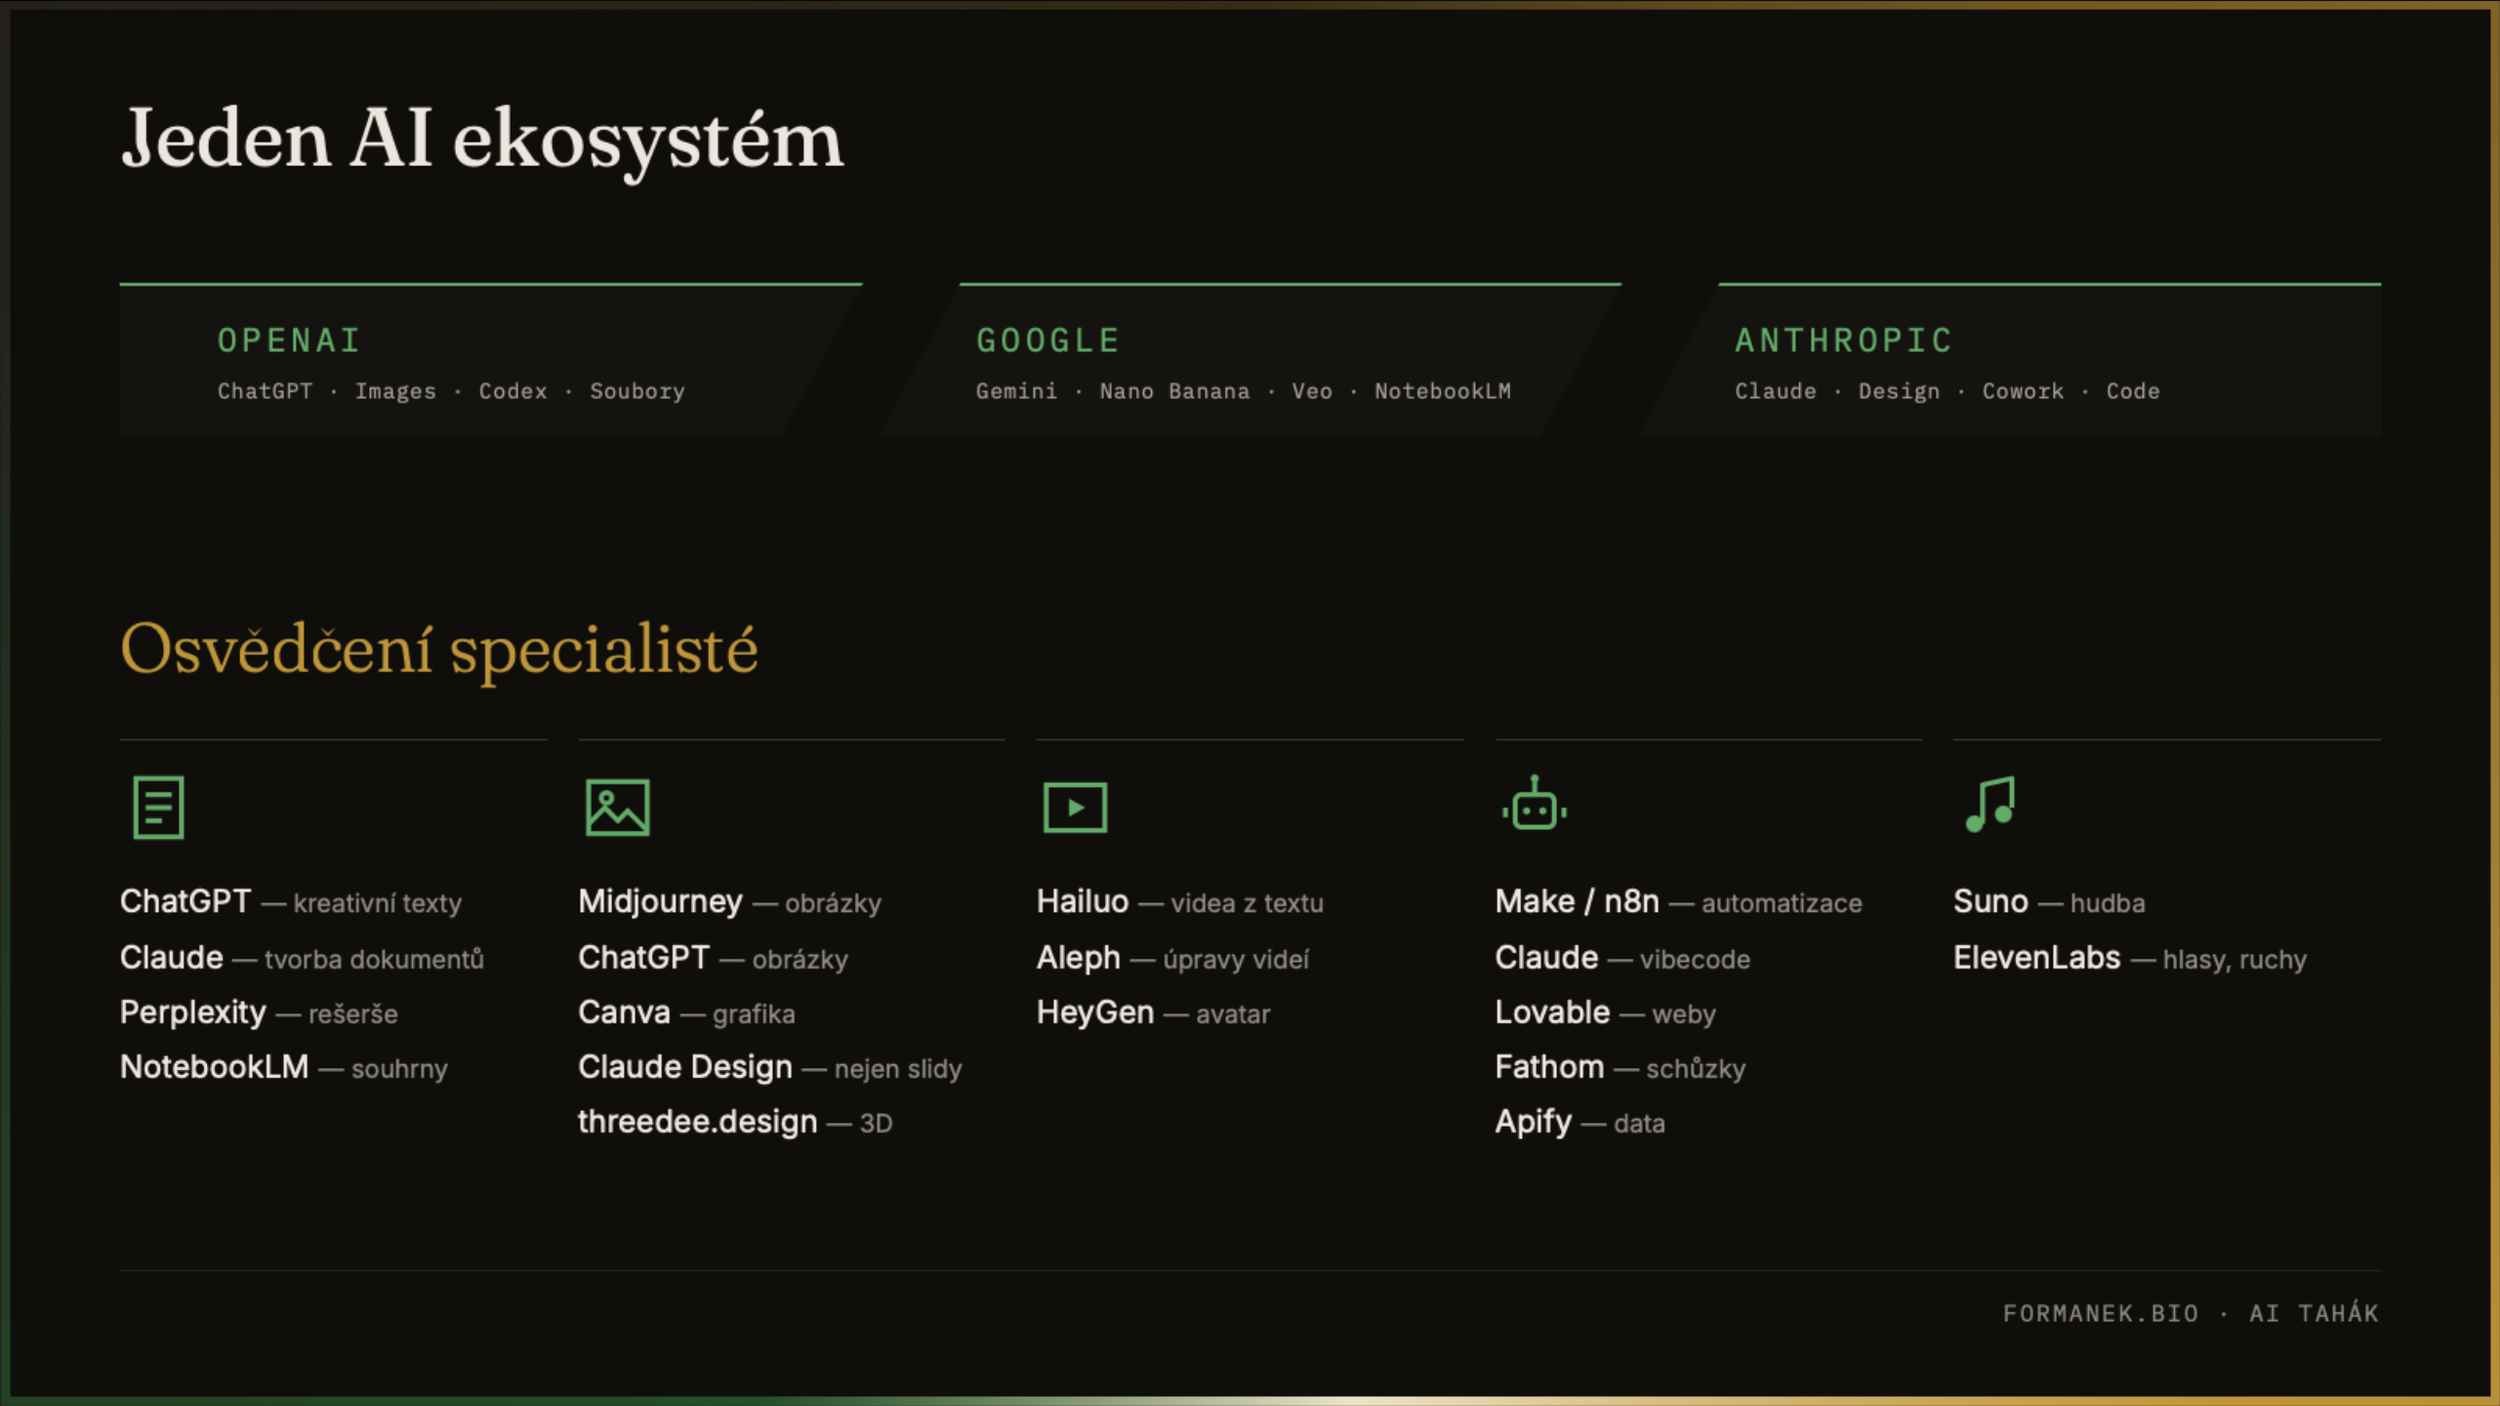
Task: Click "Images" in the OpenAI card
Action: point(396,391)
